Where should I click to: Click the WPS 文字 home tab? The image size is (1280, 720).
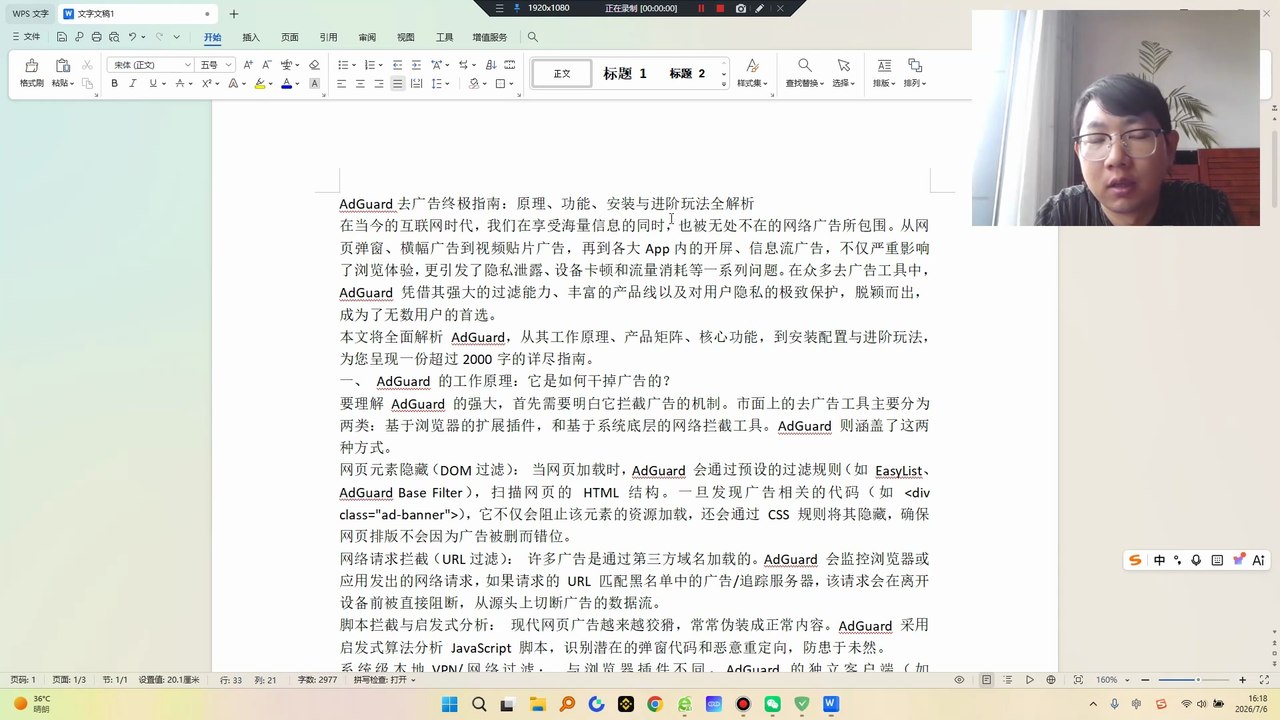pos(30,14)
